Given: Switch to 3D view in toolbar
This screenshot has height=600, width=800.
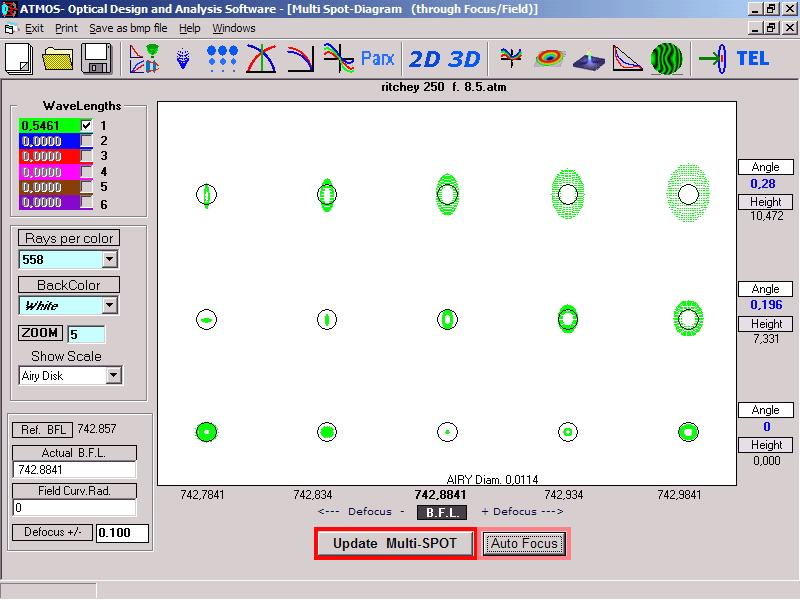Looking at the screenshot, I should pyautogui.click(x=464, y=58).
